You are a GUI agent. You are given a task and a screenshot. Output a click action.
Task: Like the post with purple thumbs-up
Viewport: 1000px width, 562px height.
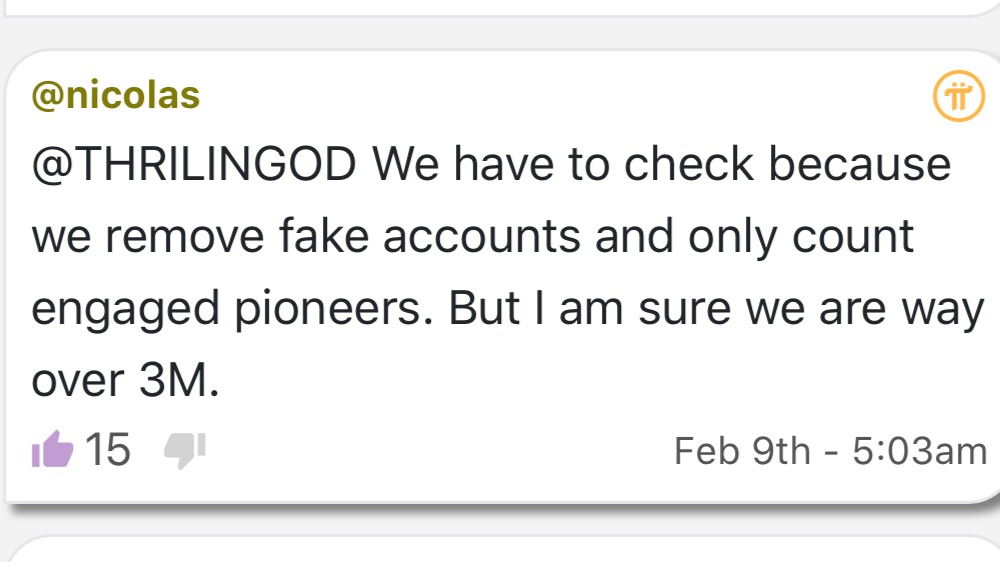(x=52, y=449)
